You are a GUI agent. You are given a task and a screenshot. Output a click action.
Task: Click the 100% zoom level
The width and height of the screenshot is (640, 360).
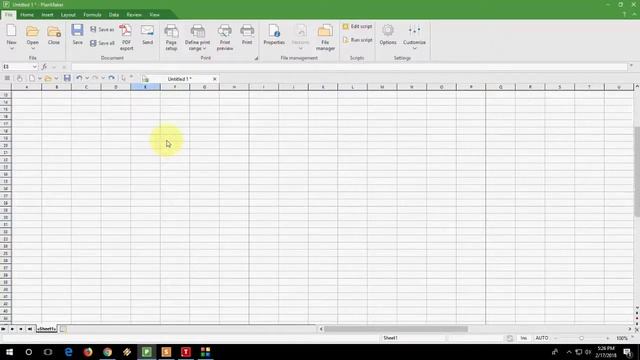pyautogui.click(x=622, y=338)
